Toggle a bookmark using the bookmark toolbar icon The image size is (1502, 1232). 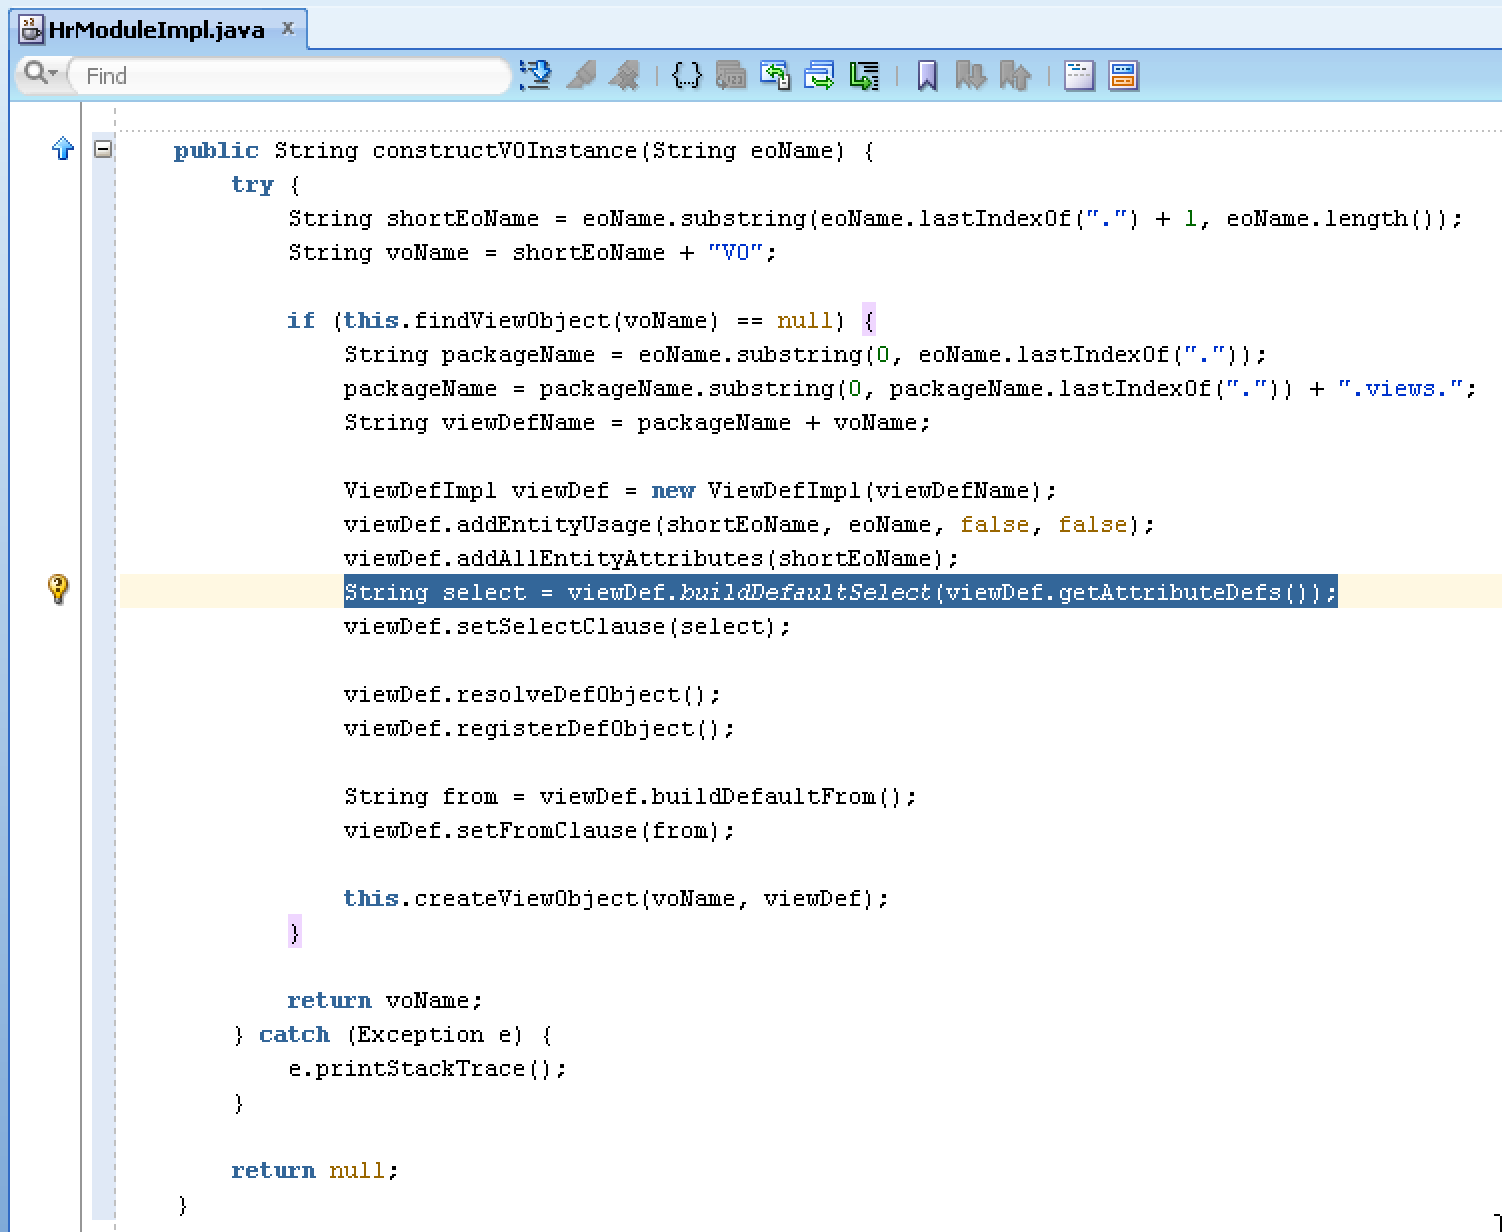pos(926,75)
